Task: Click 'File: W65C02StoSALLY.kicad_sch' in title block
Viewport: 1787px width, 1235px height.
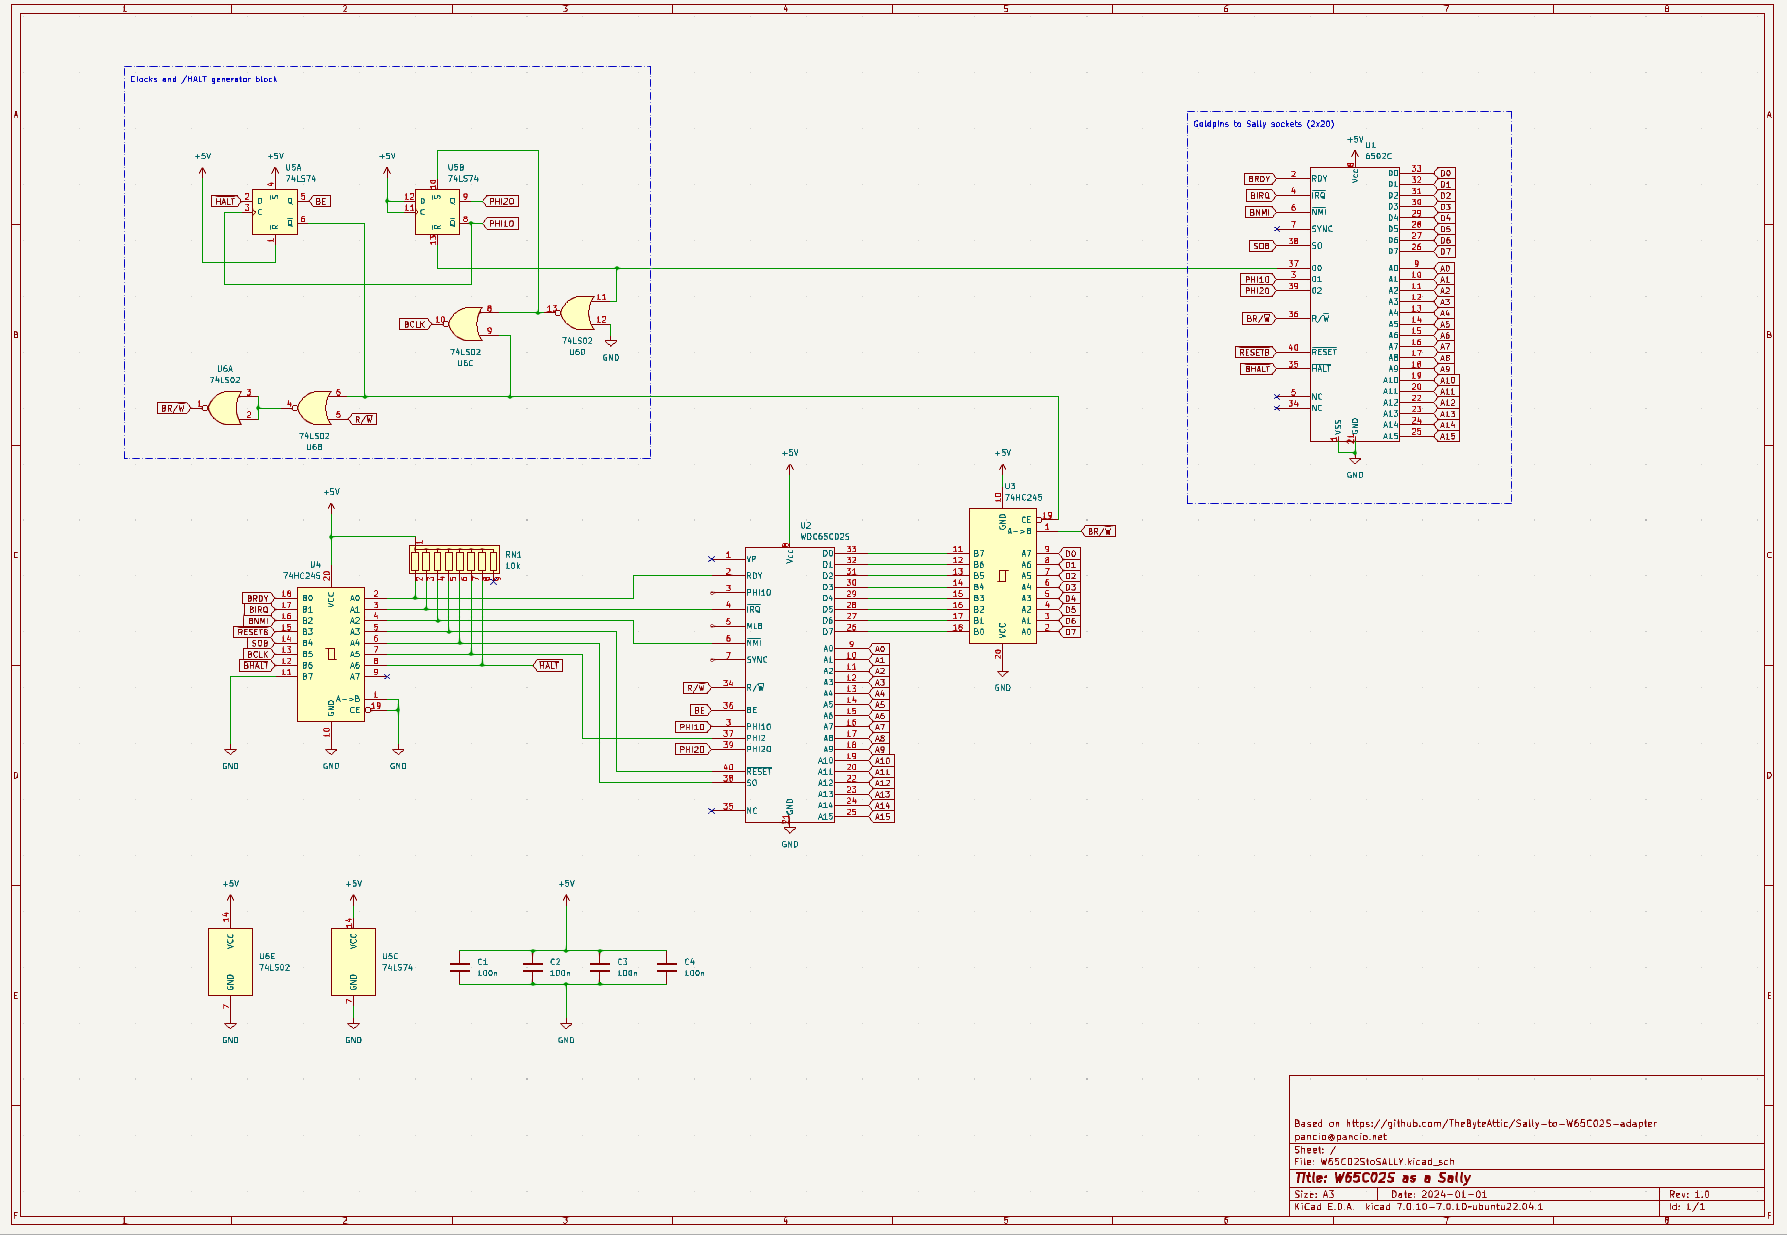Action: coord(1374,1162)
